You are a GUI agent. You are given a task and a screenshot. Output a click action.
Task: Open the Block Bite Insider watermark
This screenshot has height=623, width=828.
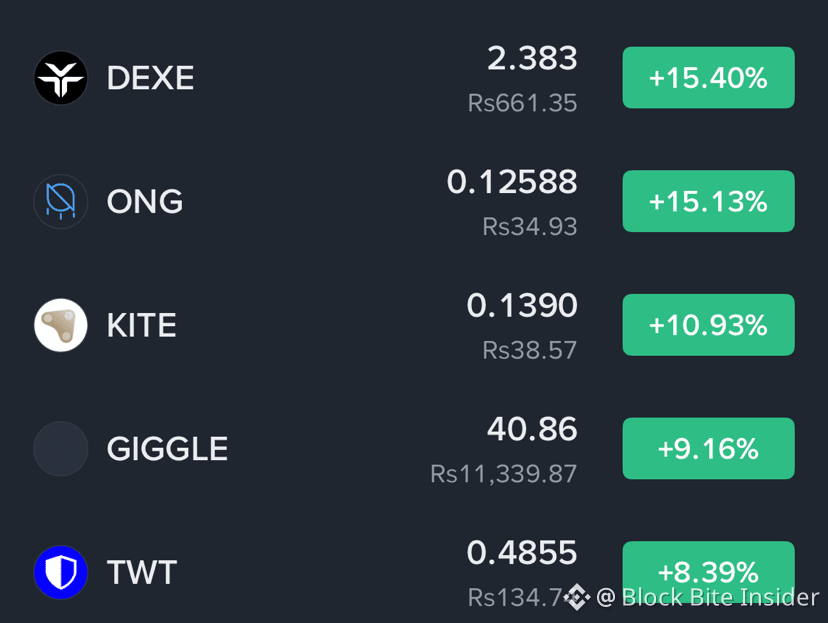[708, 597]
